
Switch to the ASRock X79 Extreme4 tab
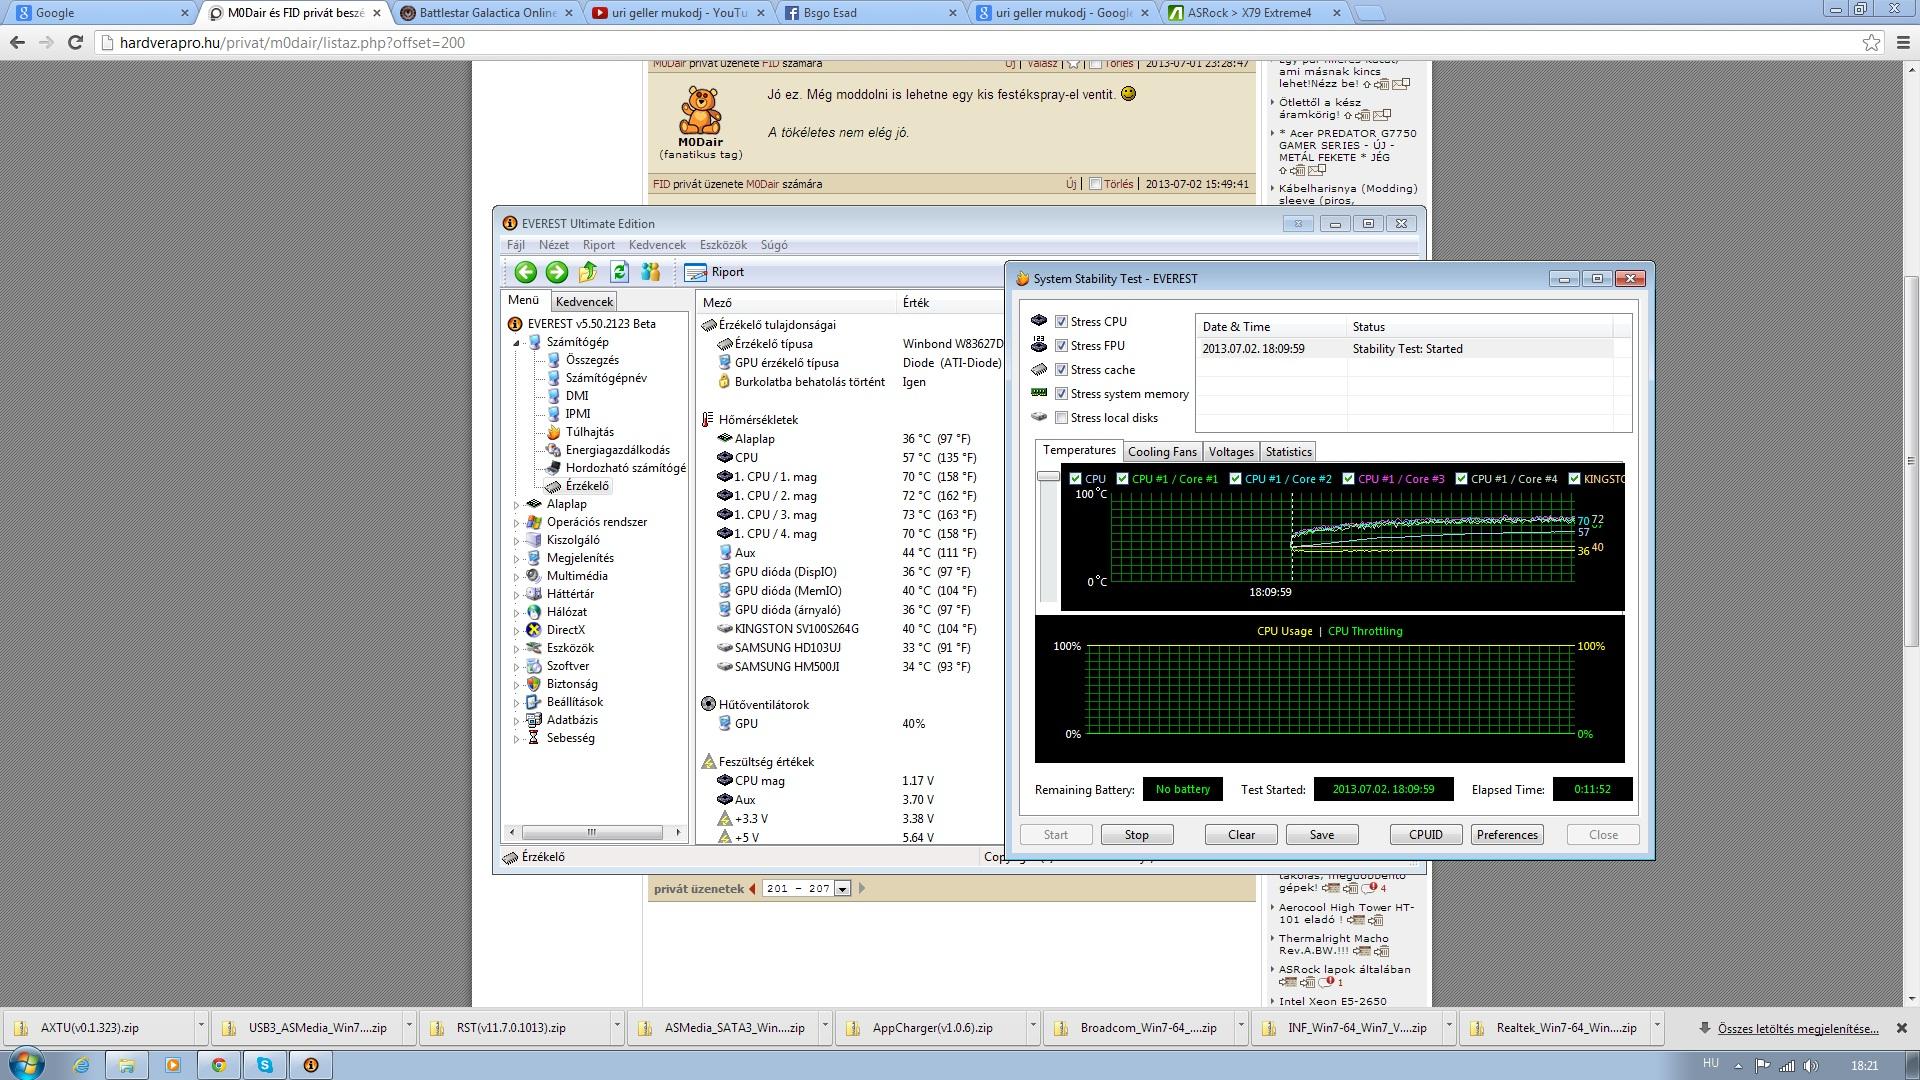tap(1252, 13)
